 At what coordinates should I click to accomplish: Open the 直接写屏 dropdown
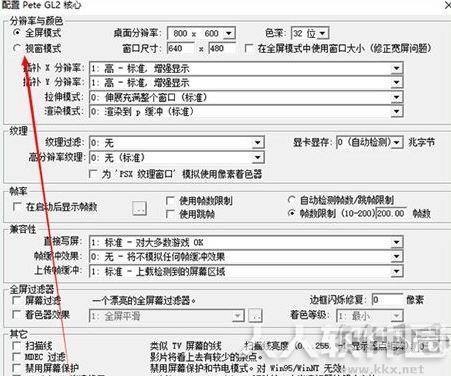click(246, 242)
